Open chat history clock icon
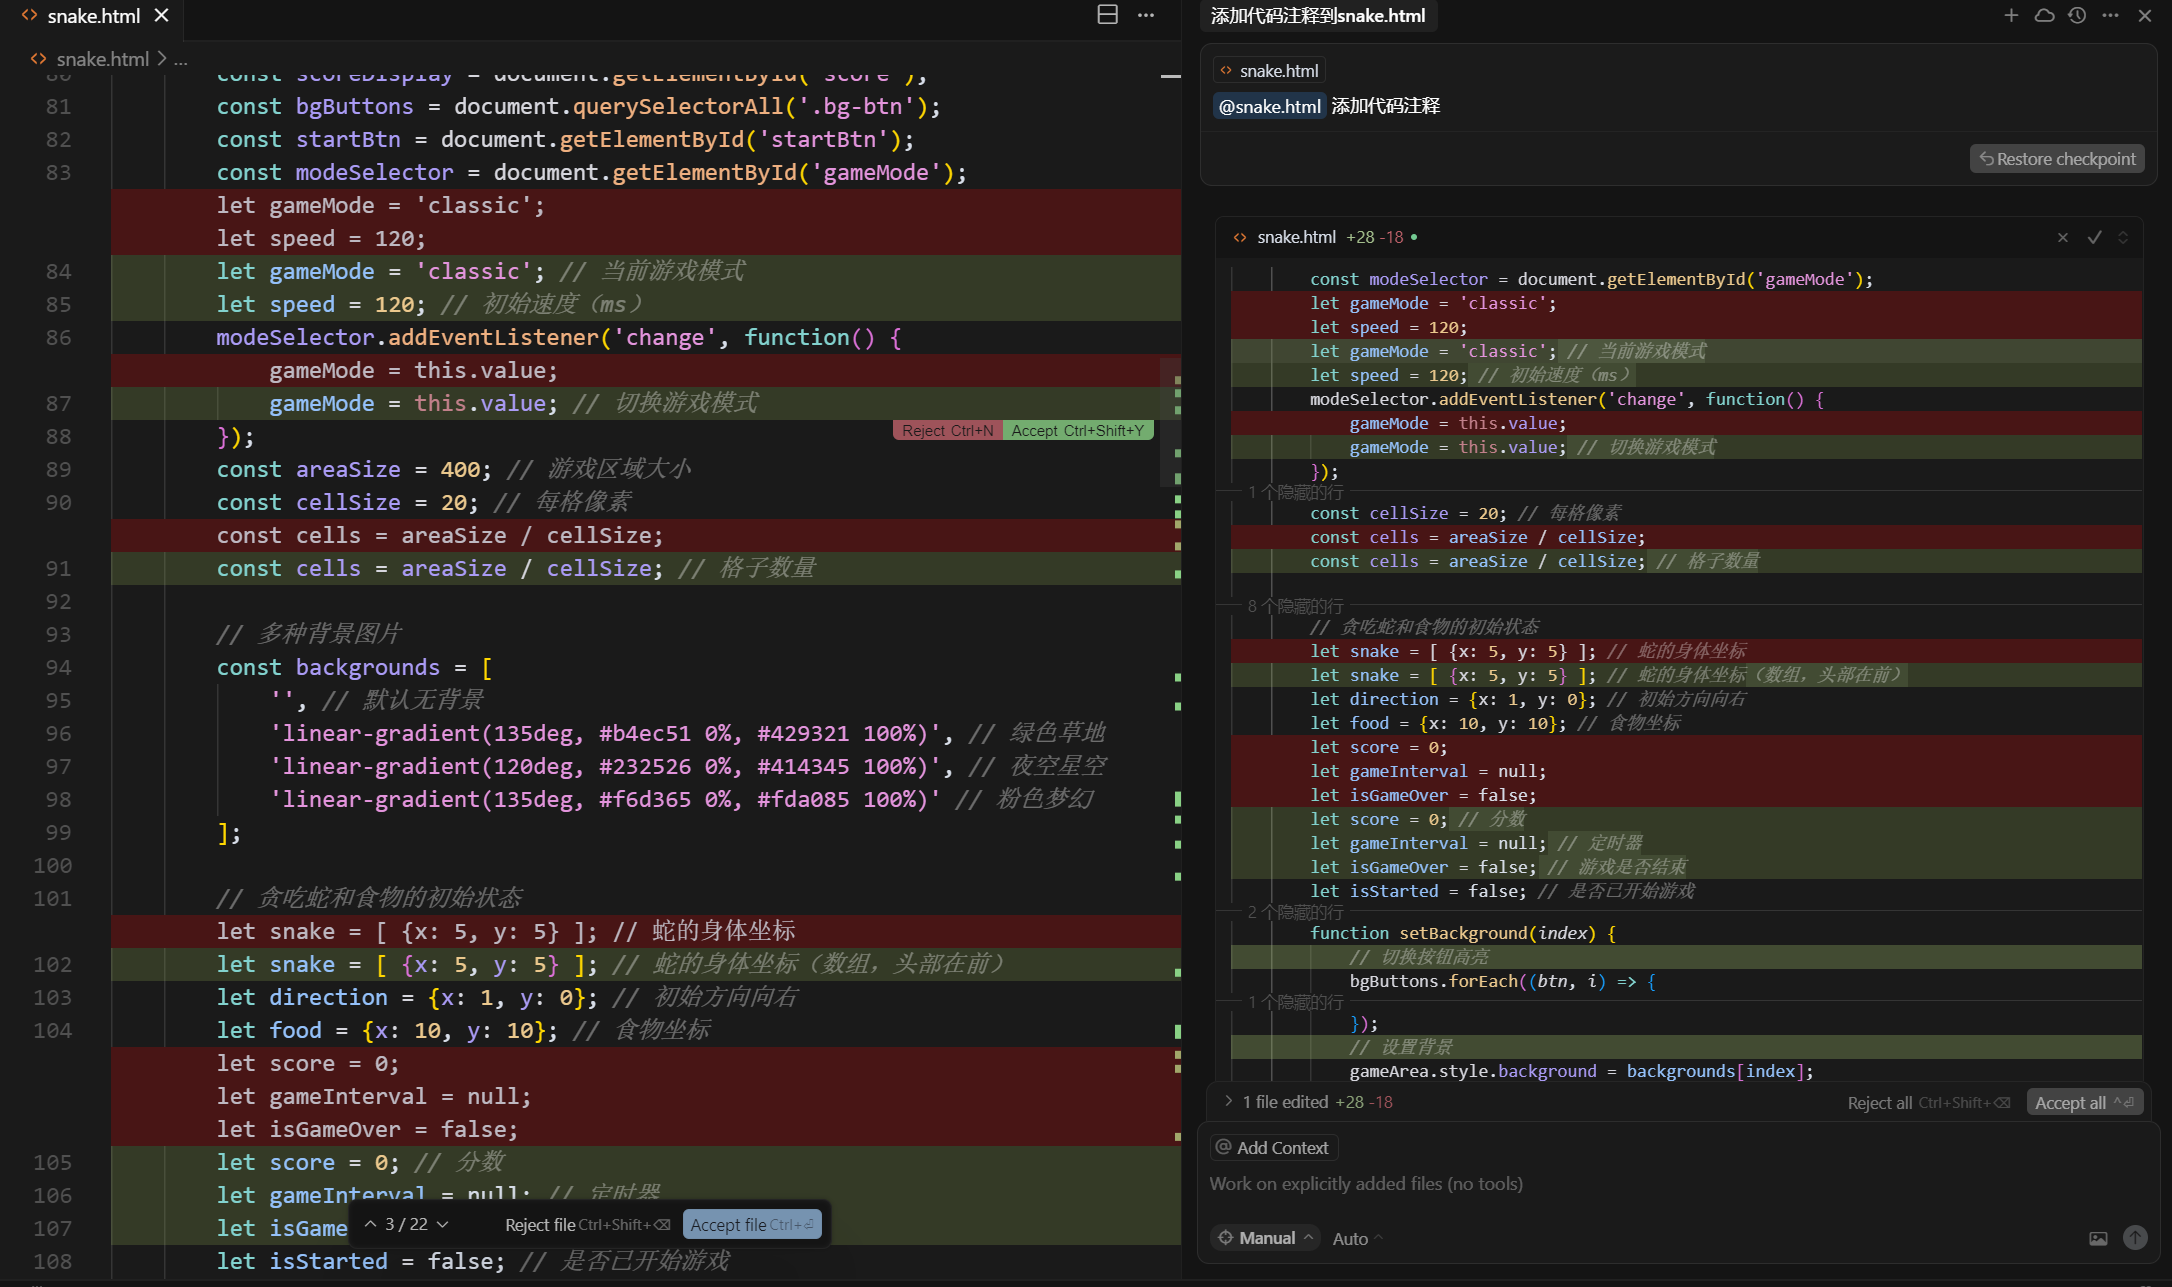The height and width of the screenshot is (1287, 2172). (2077, 15)
